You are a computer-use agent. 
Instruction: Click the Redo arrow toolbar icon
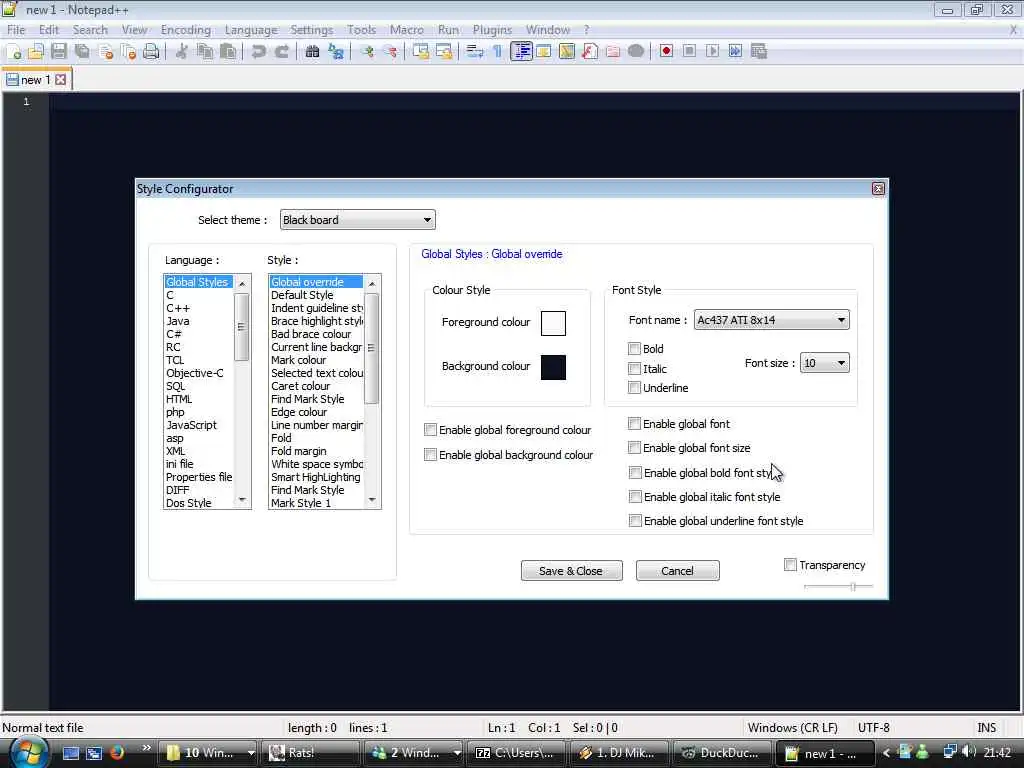[281, 52]
